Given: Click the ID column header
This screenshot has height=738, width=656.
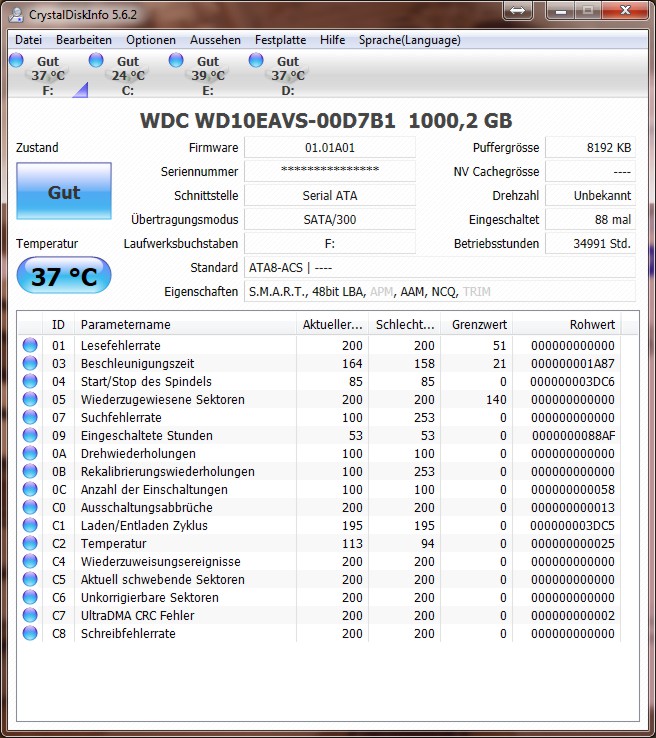Looking at the screenshot, I should click(x=58, y=324).
